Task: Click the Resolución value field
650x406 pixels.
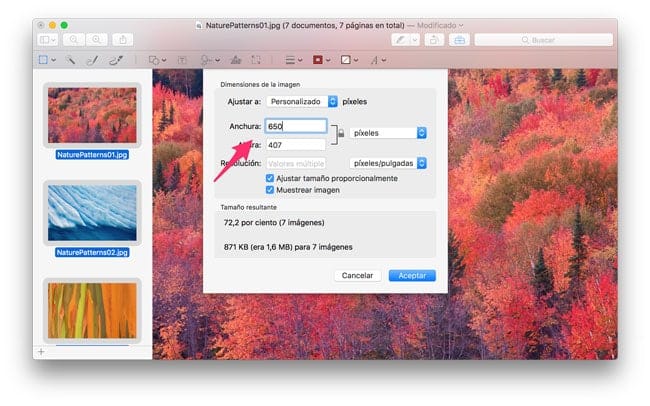Action: pos(296,163)
